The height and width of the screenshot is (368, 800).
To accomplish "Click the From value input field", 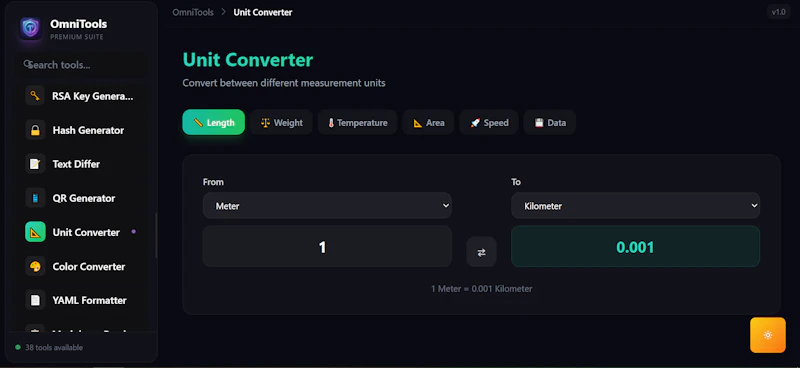I will coord(327,247).
